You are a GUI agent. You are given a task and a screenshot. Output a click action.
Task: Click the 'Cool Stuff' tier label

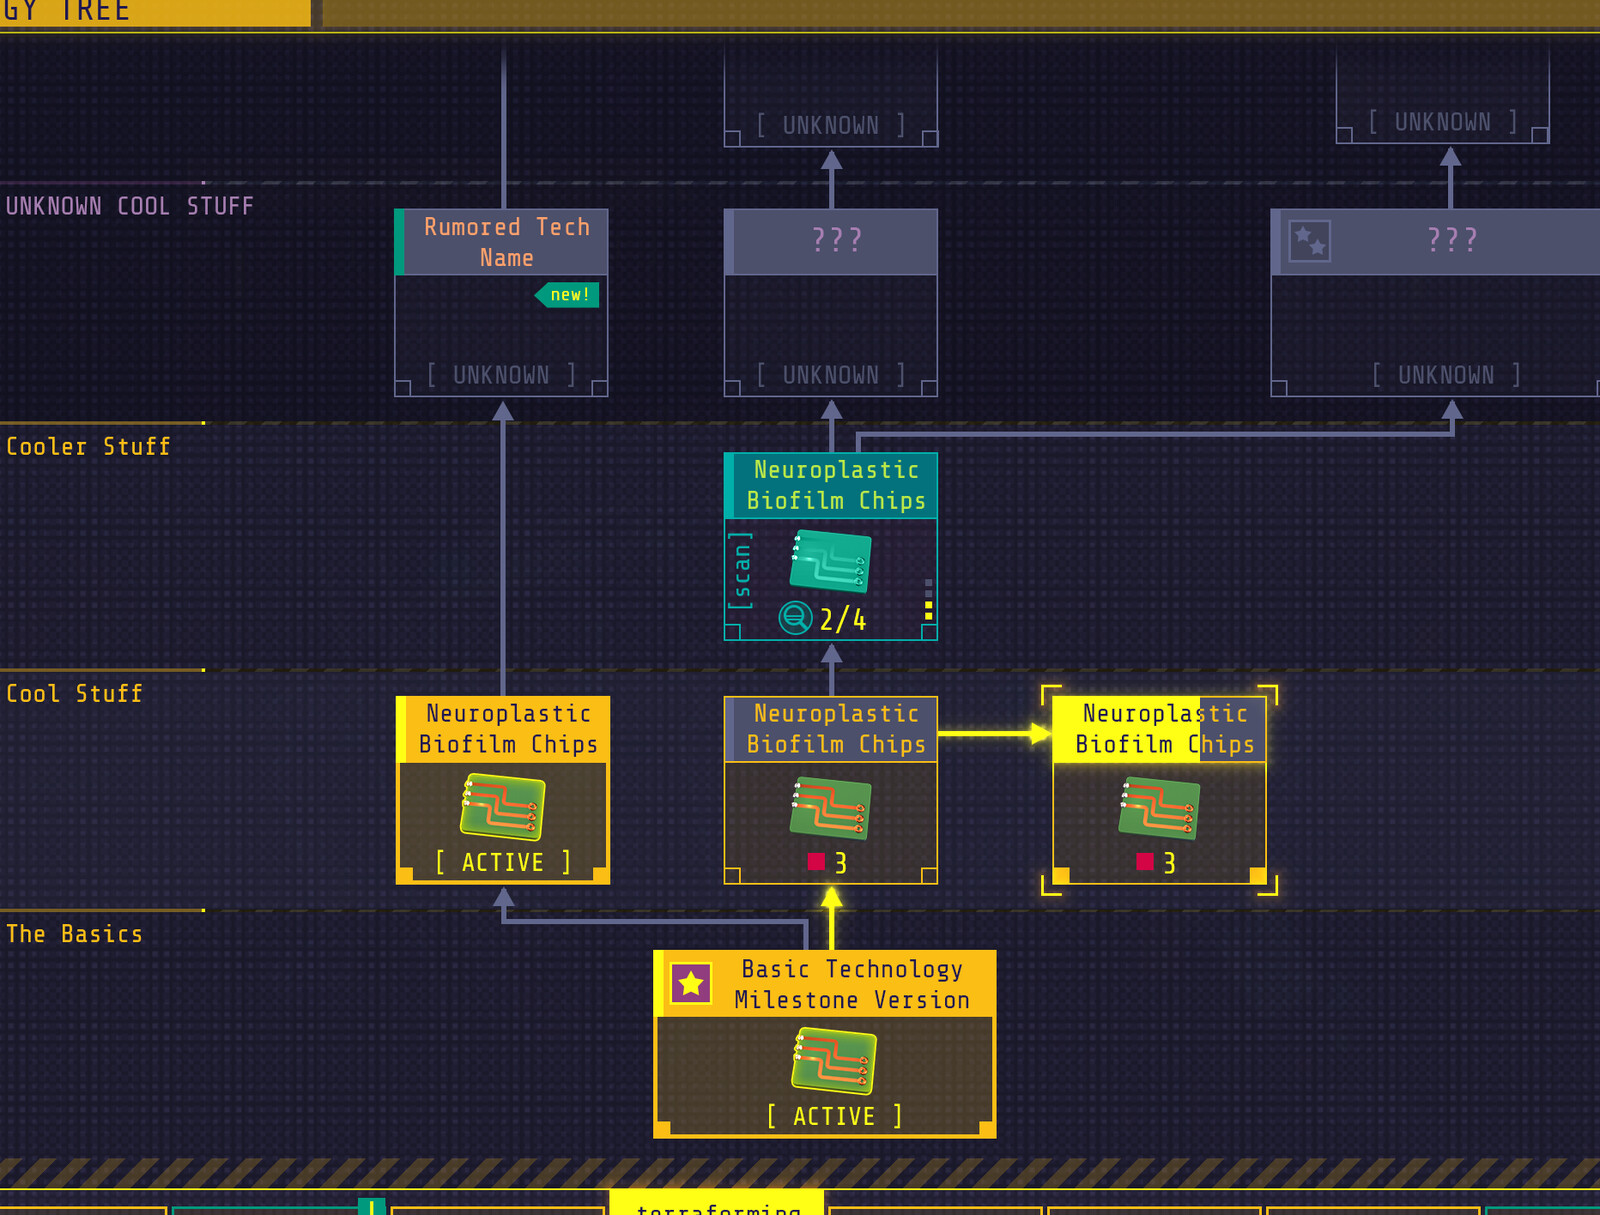pos(74,693)
